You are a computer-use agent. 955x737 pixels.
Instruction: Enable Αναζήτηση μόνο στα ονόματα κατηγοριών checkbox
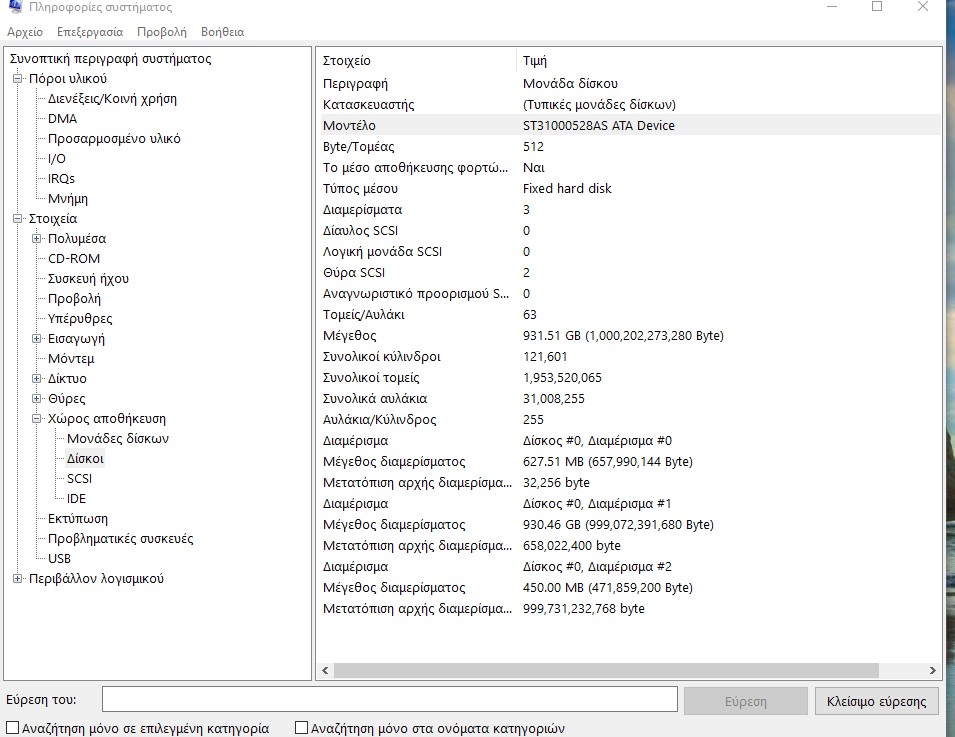[301, 728]
